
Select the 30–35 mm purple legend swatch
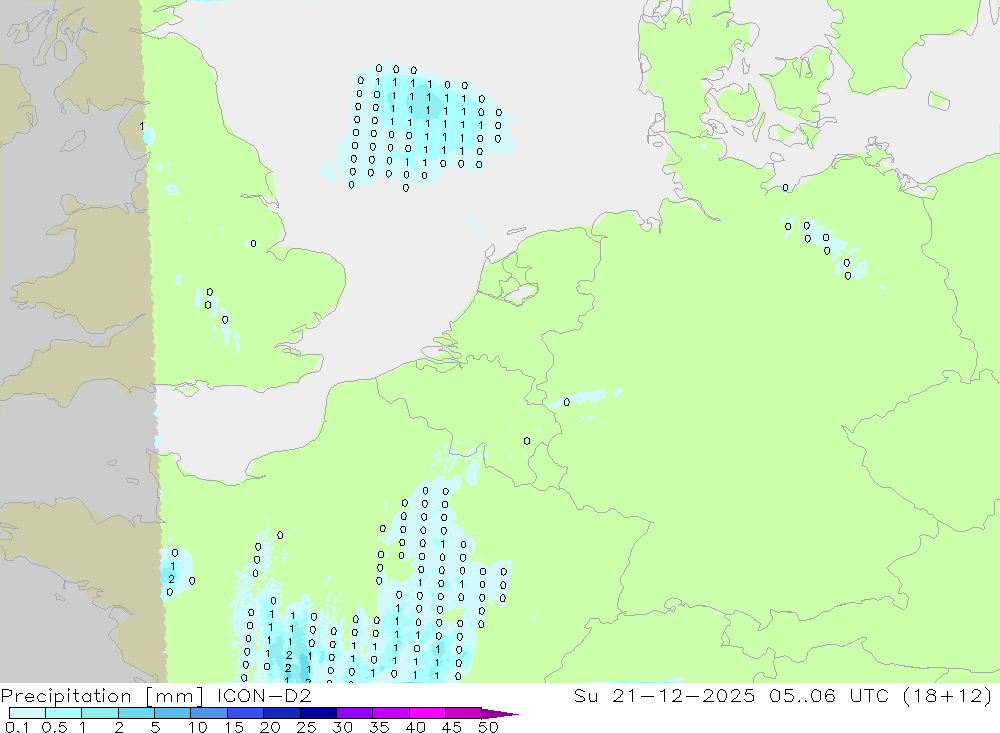355,713
